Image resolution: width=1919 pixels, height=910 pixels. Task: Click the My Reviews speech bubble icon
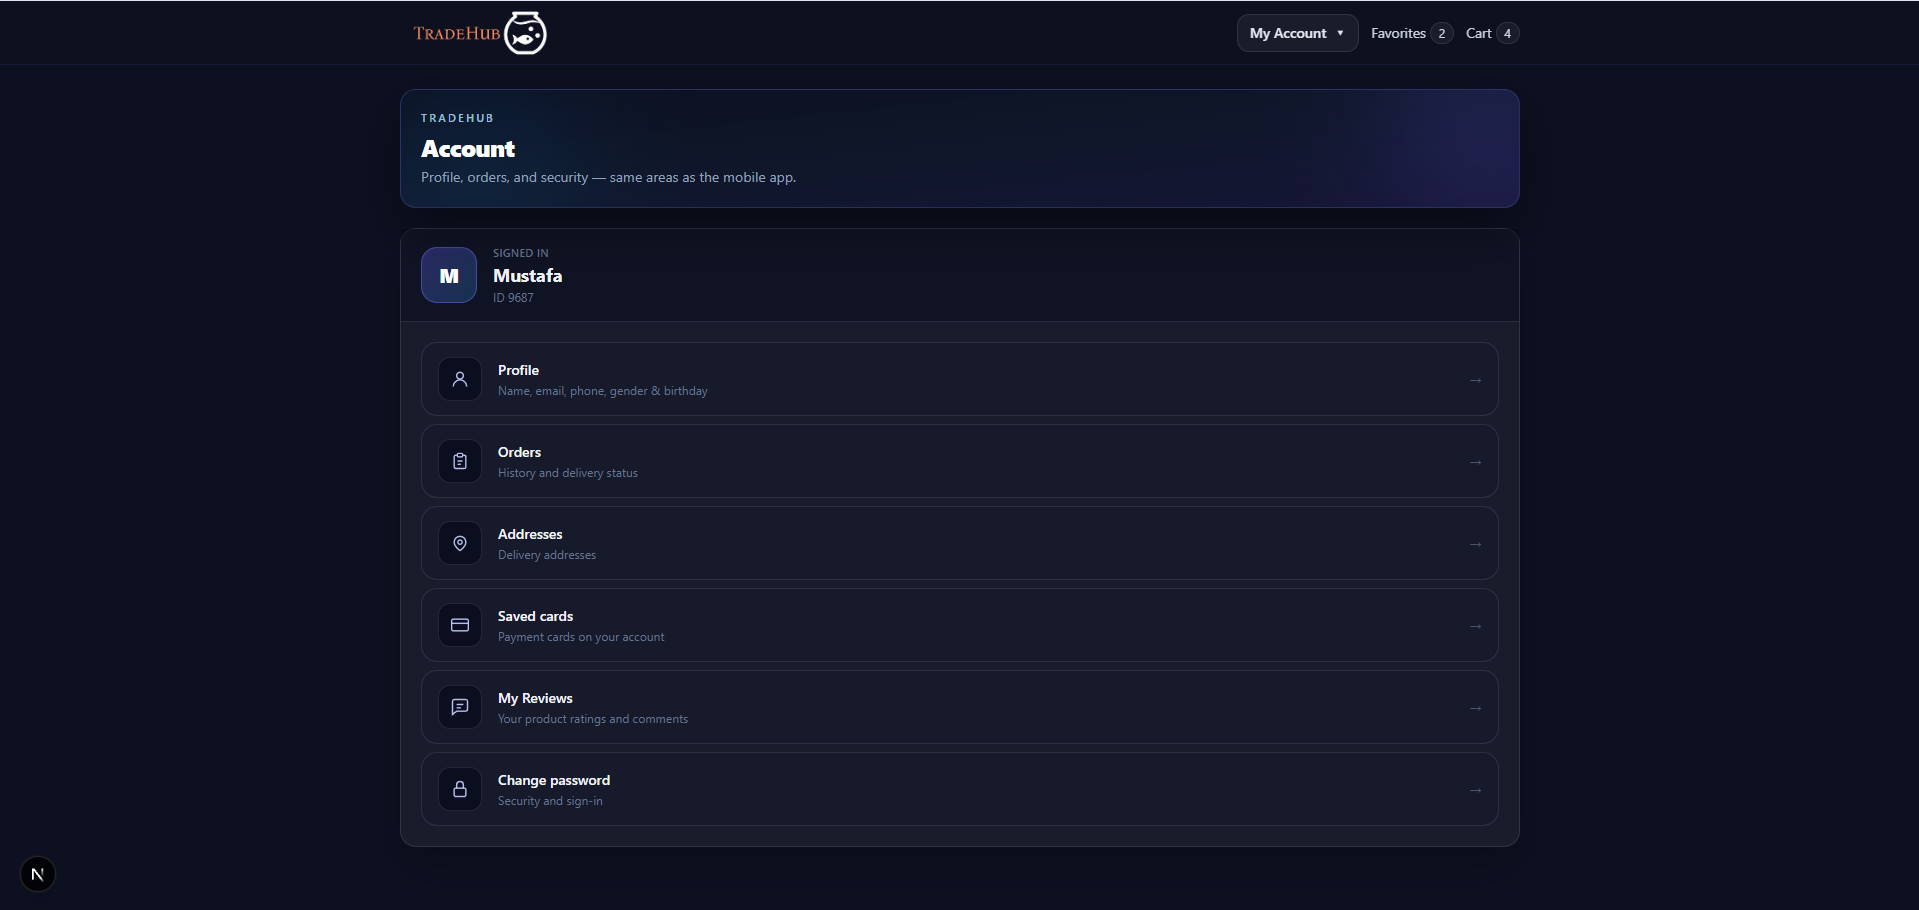tap(460, 708)
